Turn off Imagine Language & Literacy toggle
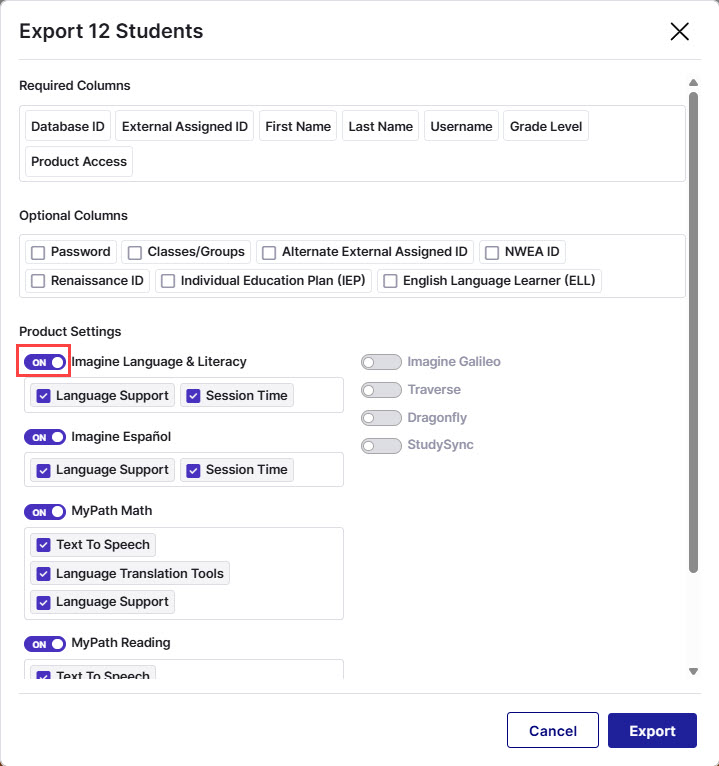Screen dimensions: 719x766 click(44, 362)
